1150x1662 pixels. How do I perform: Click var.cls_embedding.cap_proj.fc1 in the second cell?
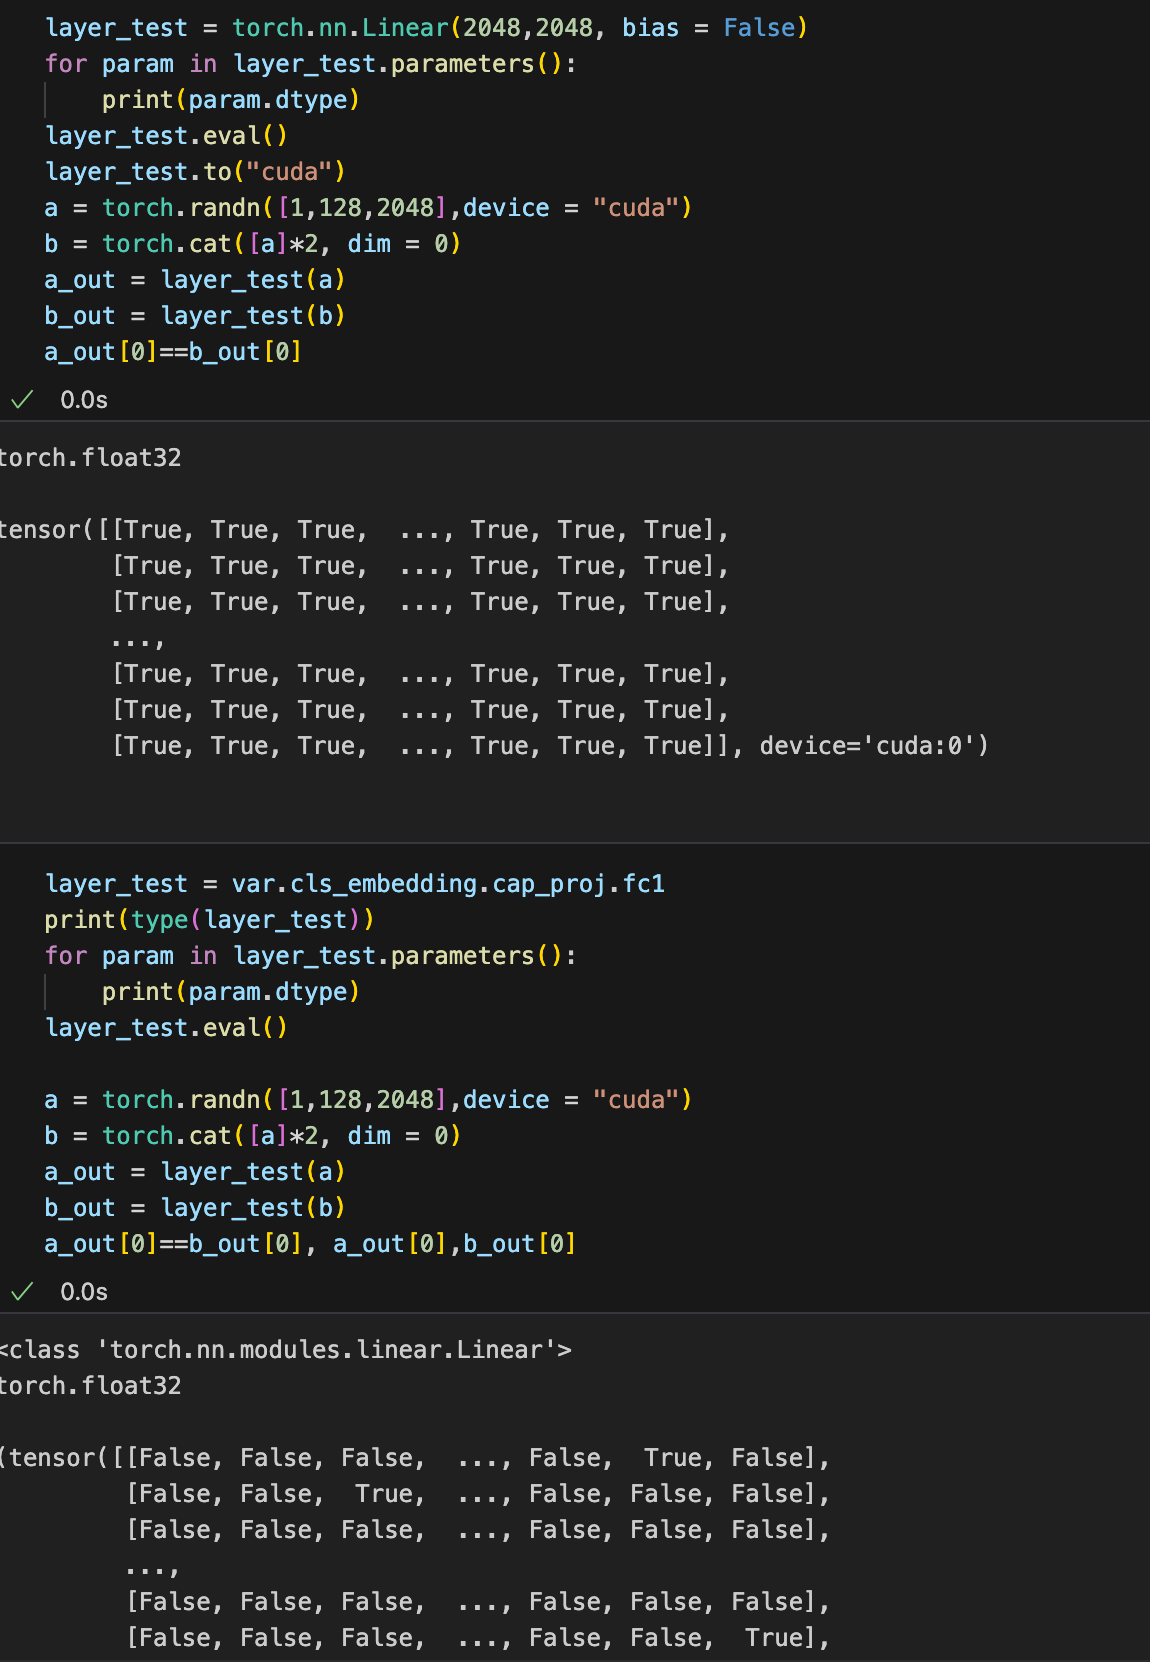pos(448,884)
